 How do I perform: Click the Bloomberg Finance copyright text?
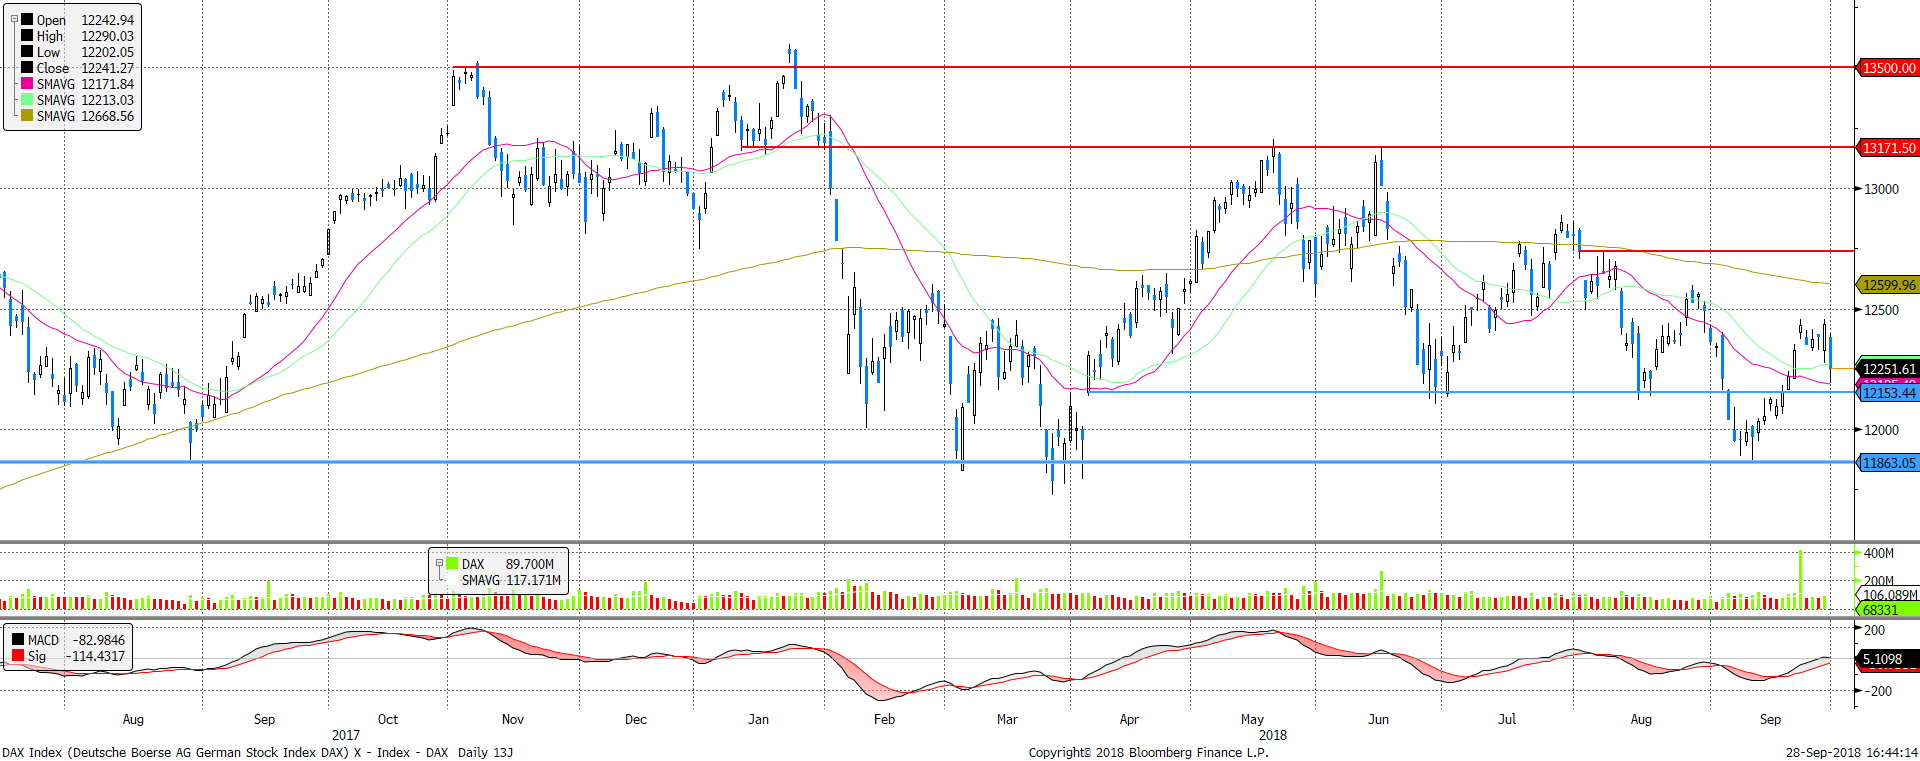coord(1149,752)
